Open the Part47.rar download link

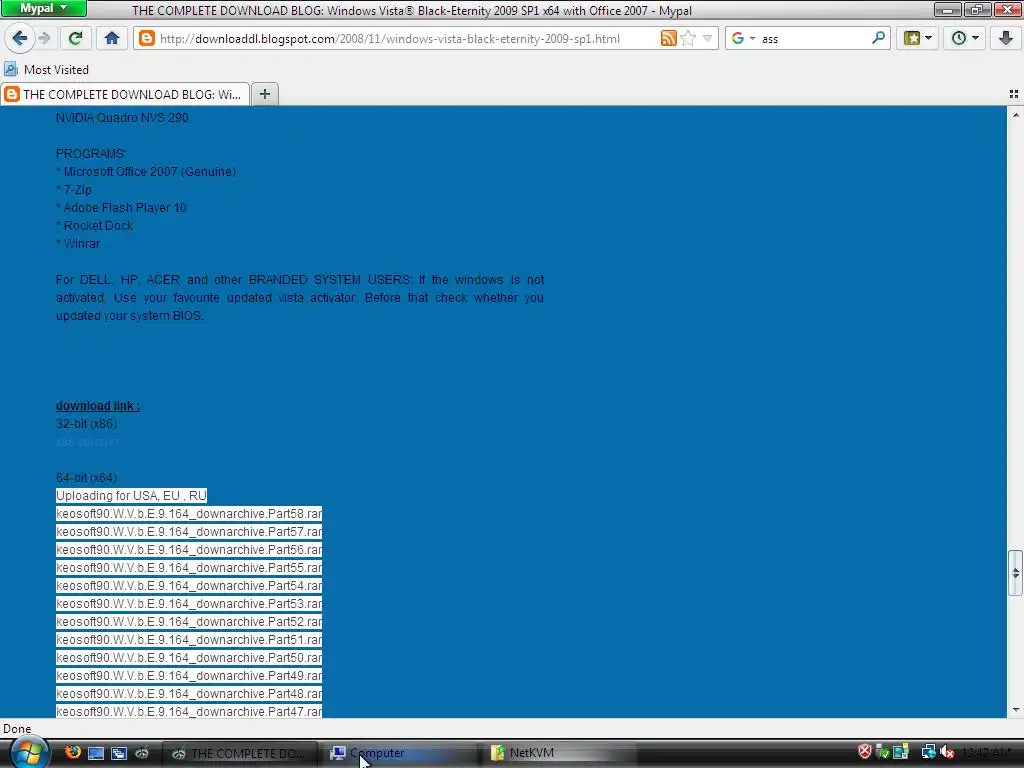(189, 711)
